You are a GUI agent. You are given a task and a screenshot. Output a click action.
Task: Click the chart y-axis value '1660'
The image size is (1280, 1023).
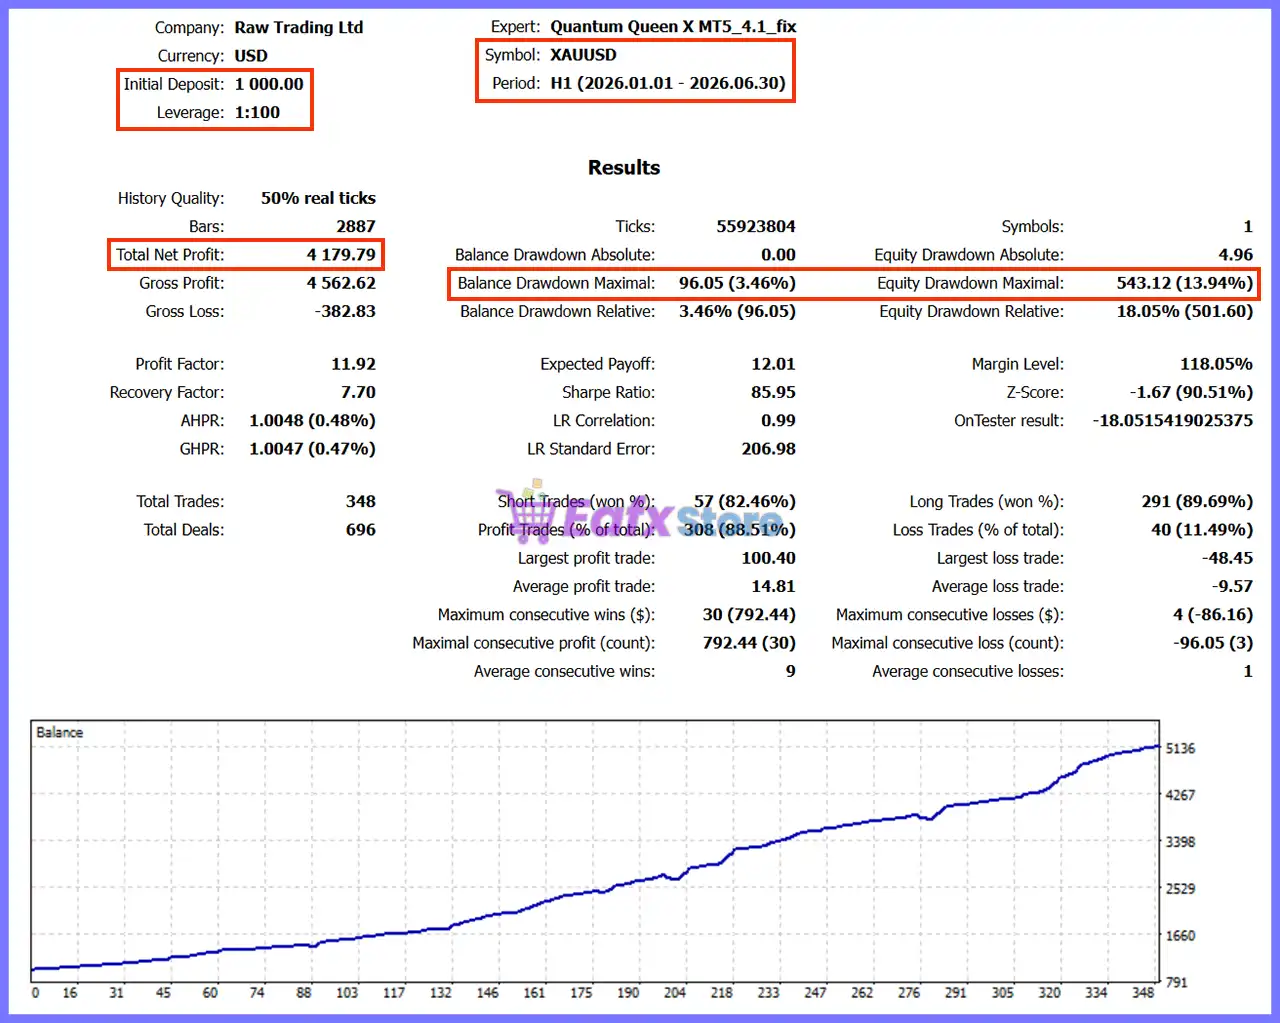tap(1180, 936)
